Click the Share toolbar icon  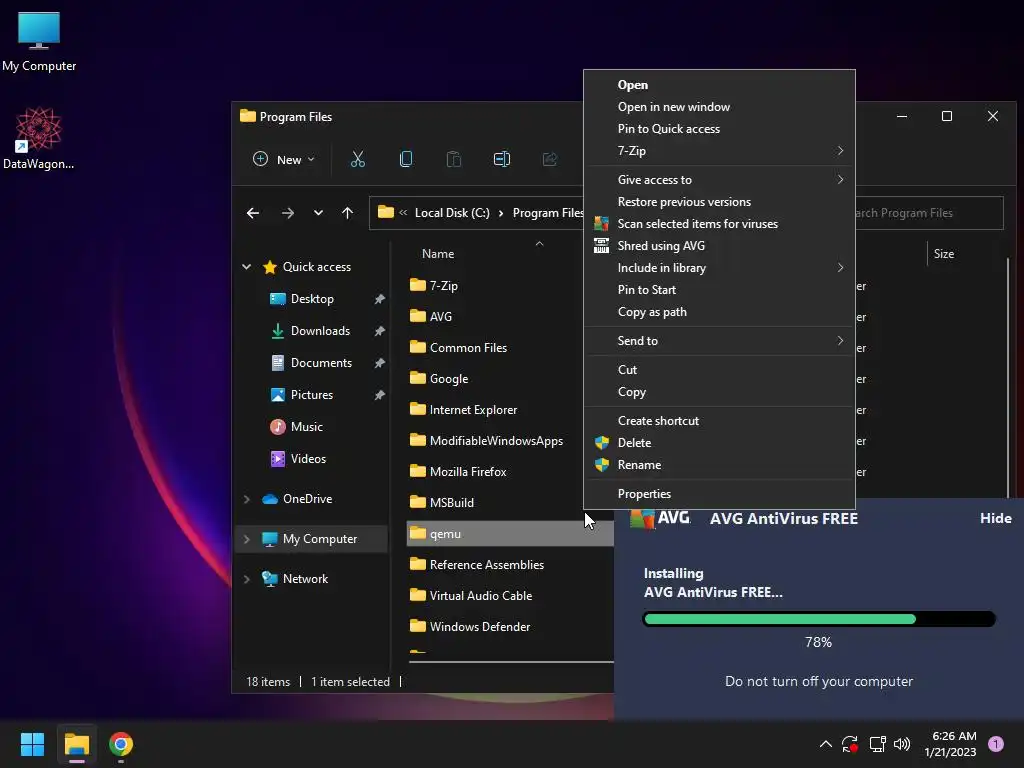[x=550, y=159]
